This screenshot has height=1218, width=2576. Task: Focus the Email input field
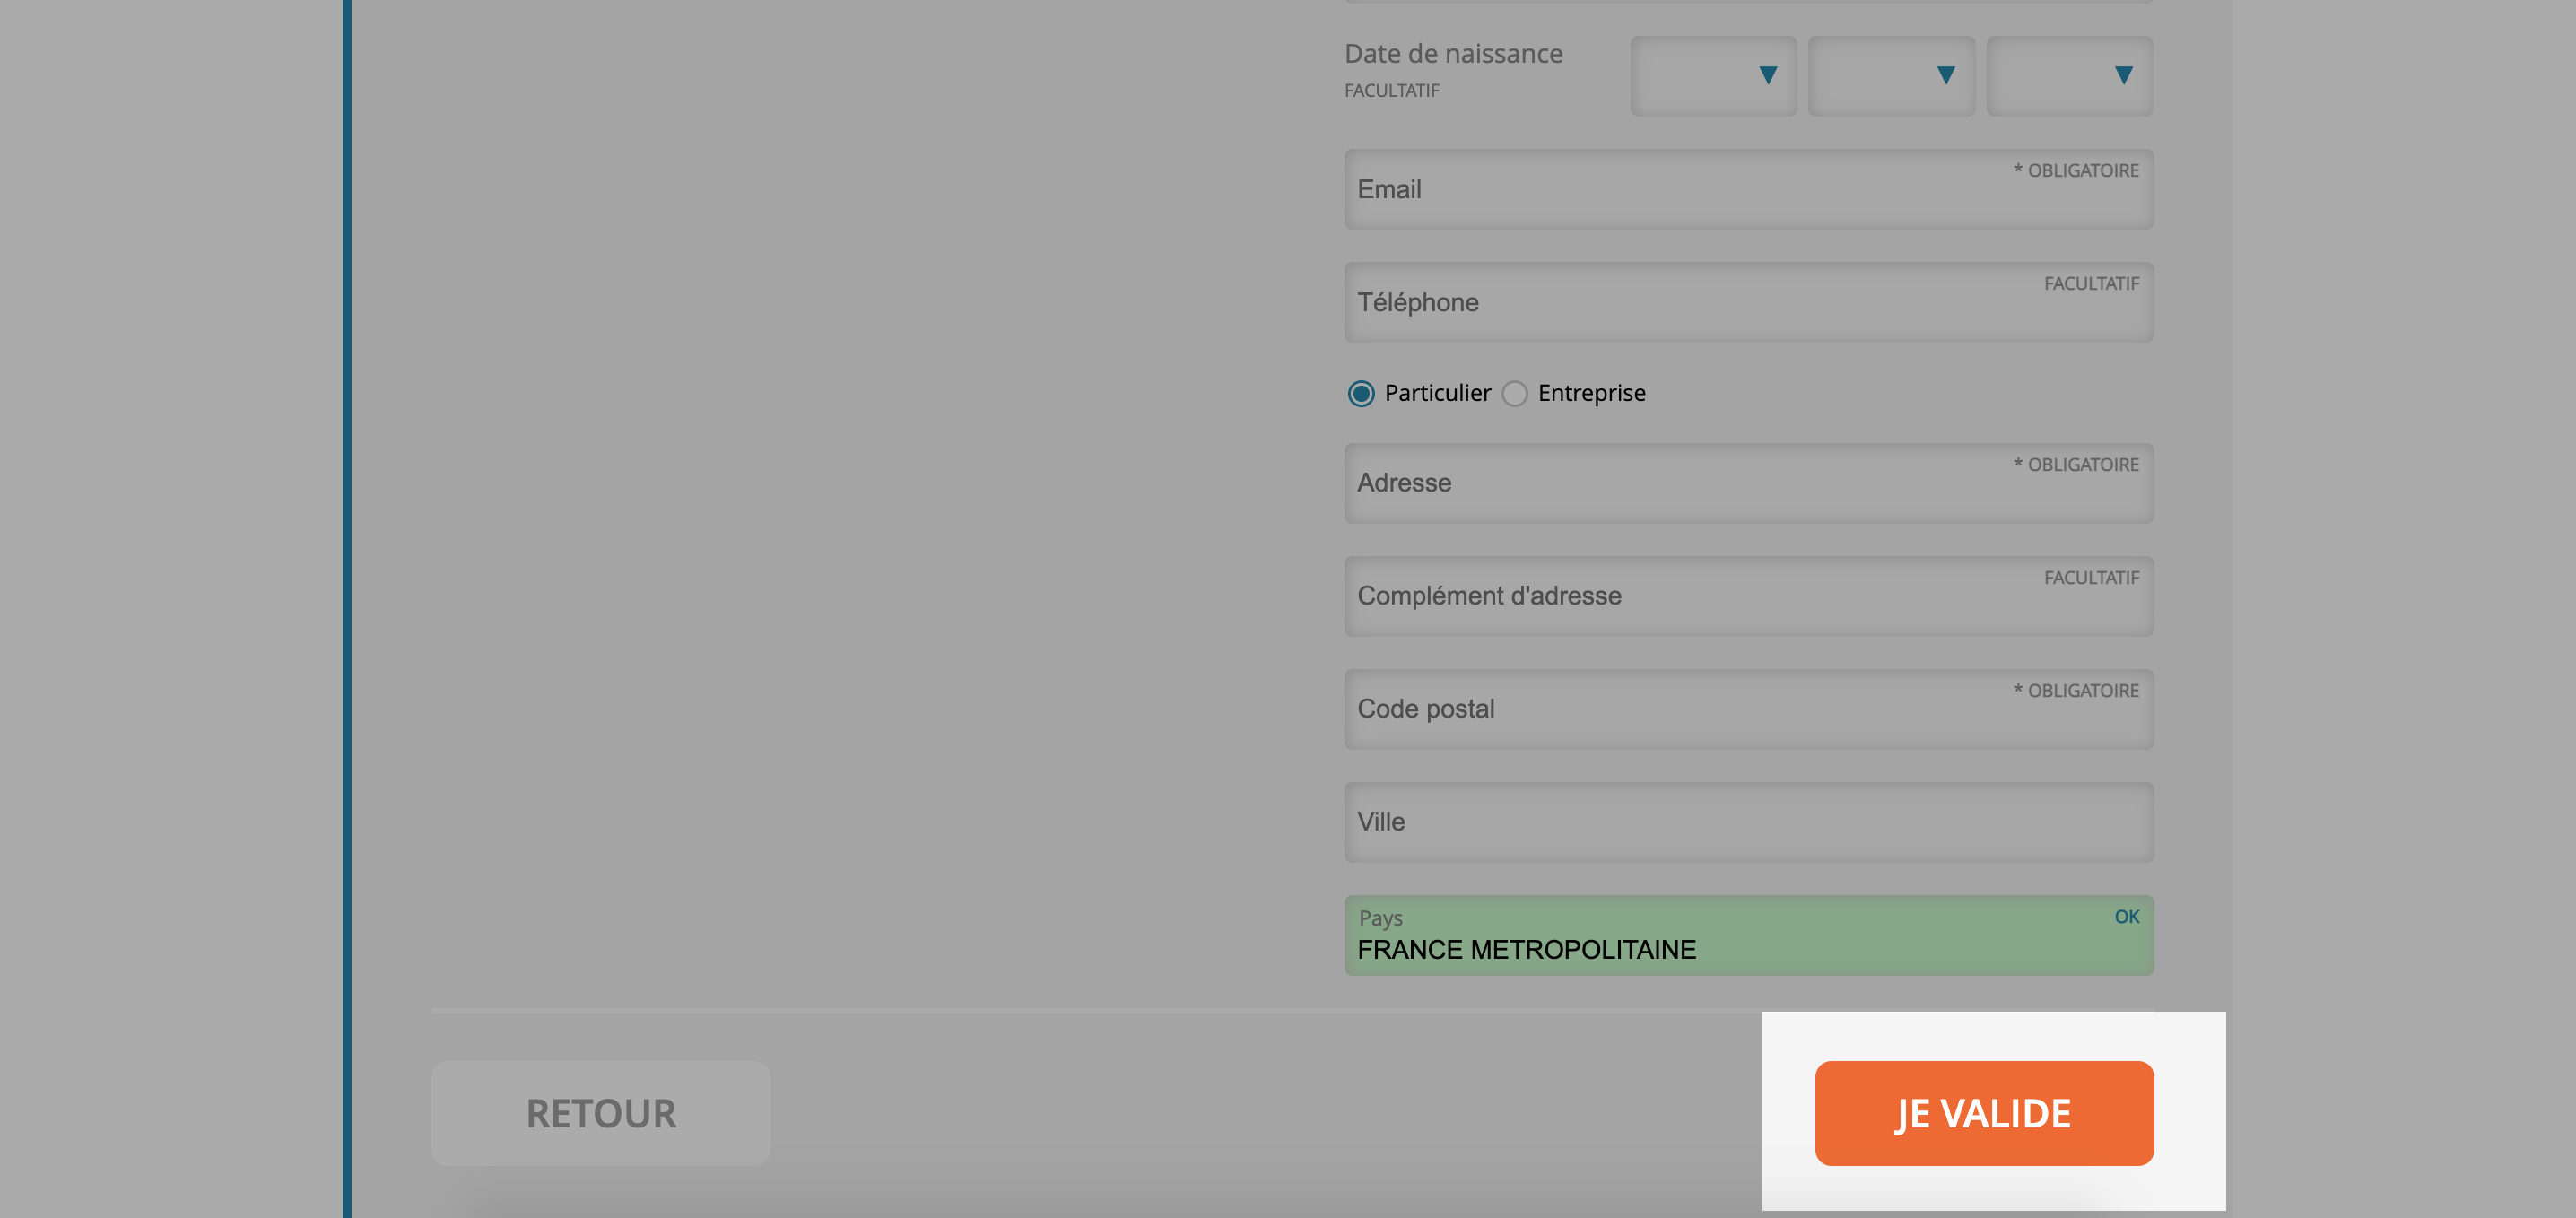1749,189
